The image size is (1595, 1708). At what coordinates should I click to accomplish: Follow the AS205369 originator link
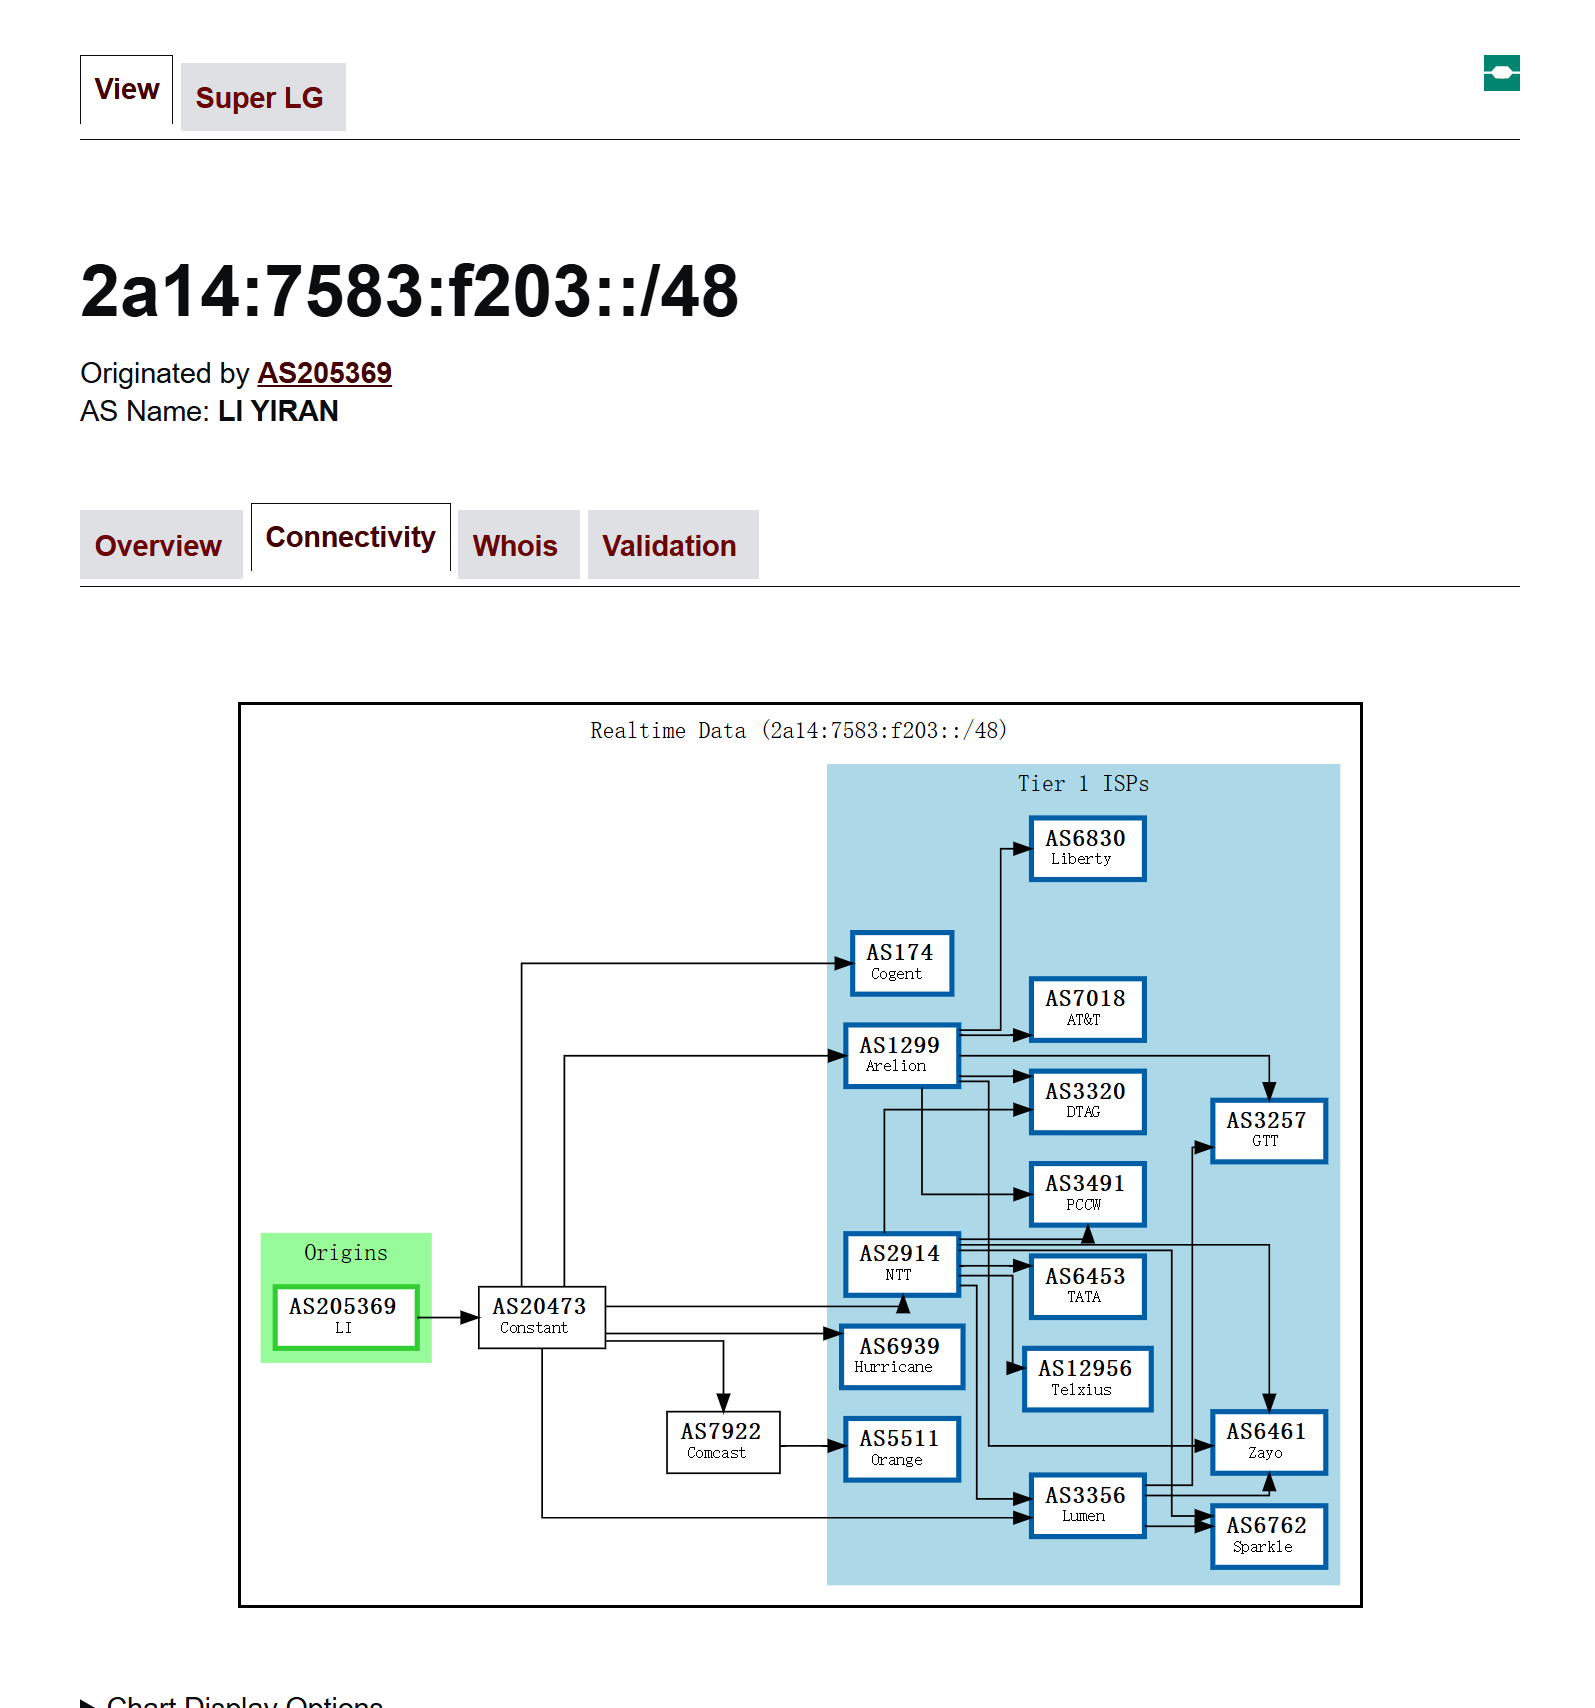(325, 373)
